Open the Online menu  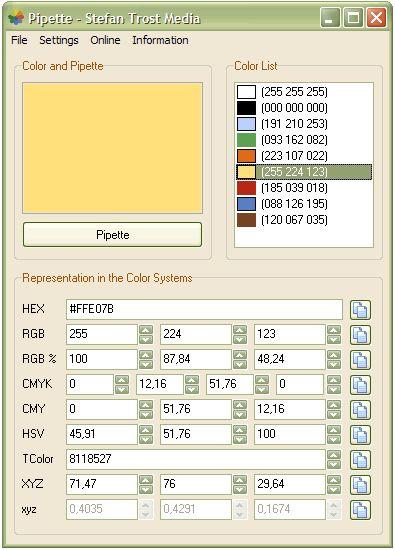tap(105, 40)
